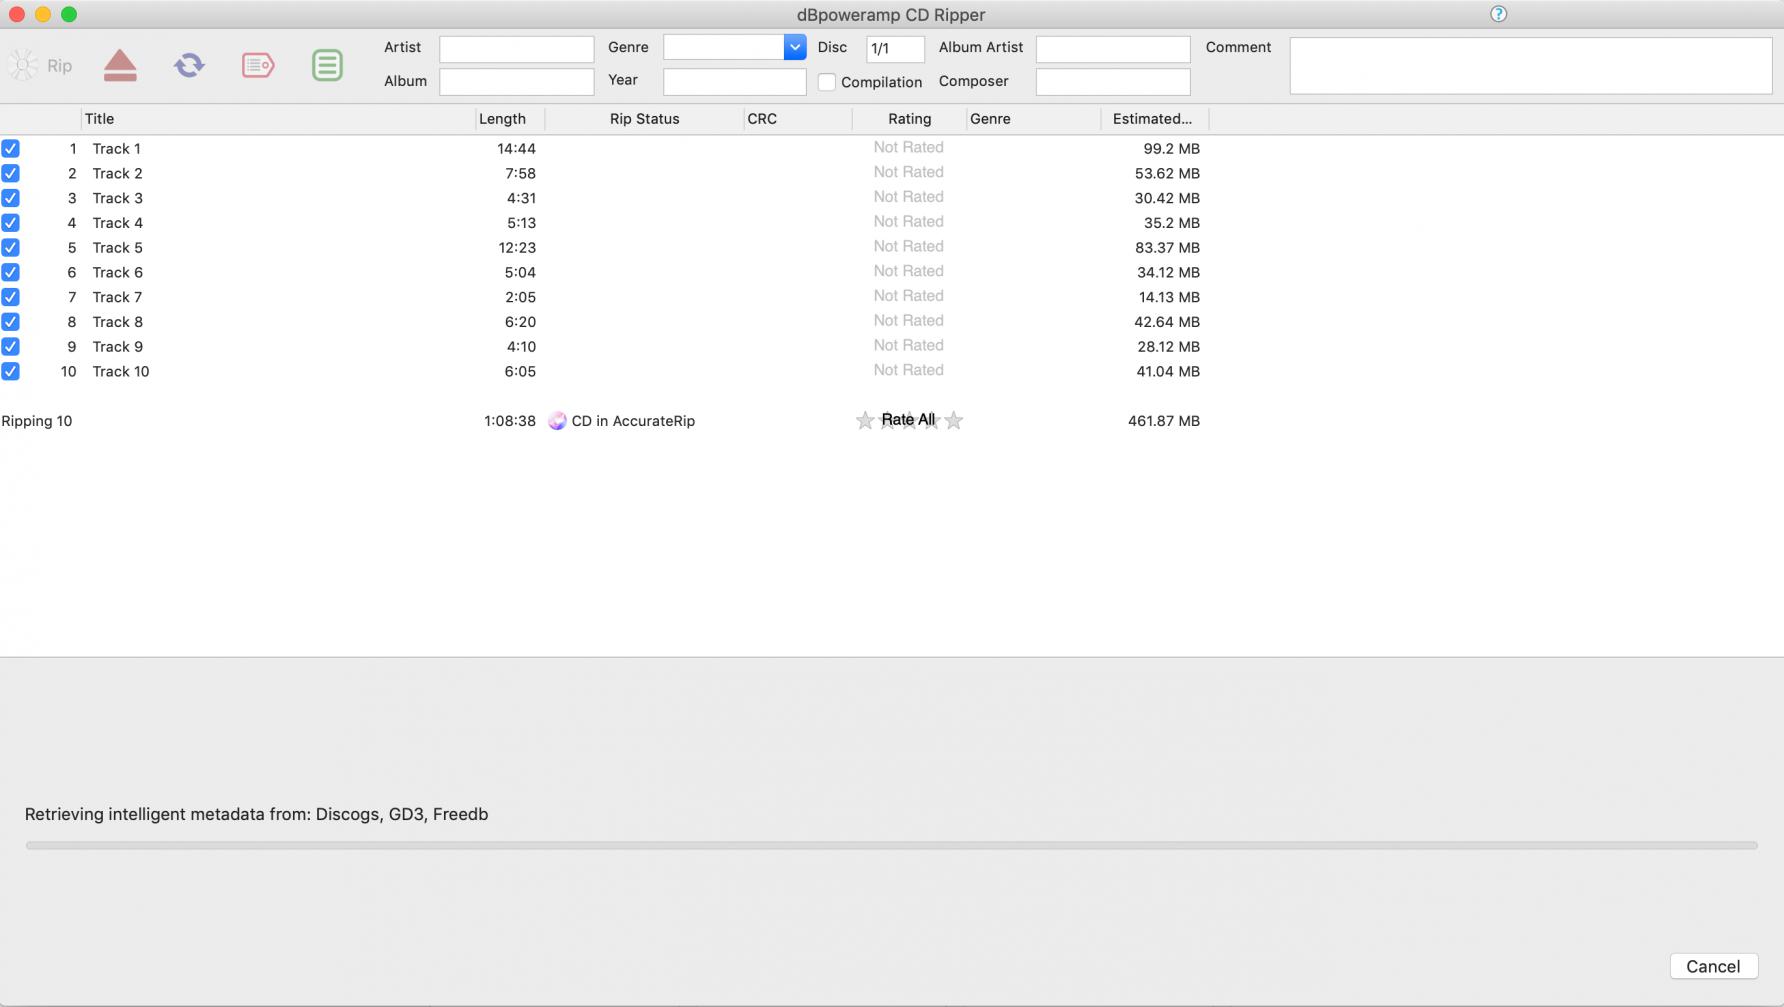Uncheck the Track 5 checkbox
This screenshot has width=1784, height=1007.
[x=11, y=248]
